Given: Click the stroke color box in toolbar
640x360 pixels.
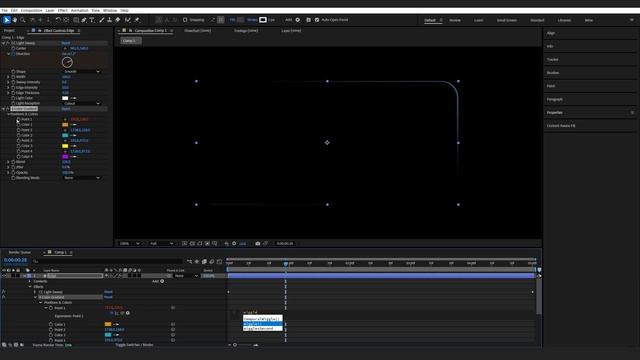Looking at the screenshot, I should [263, 20].
